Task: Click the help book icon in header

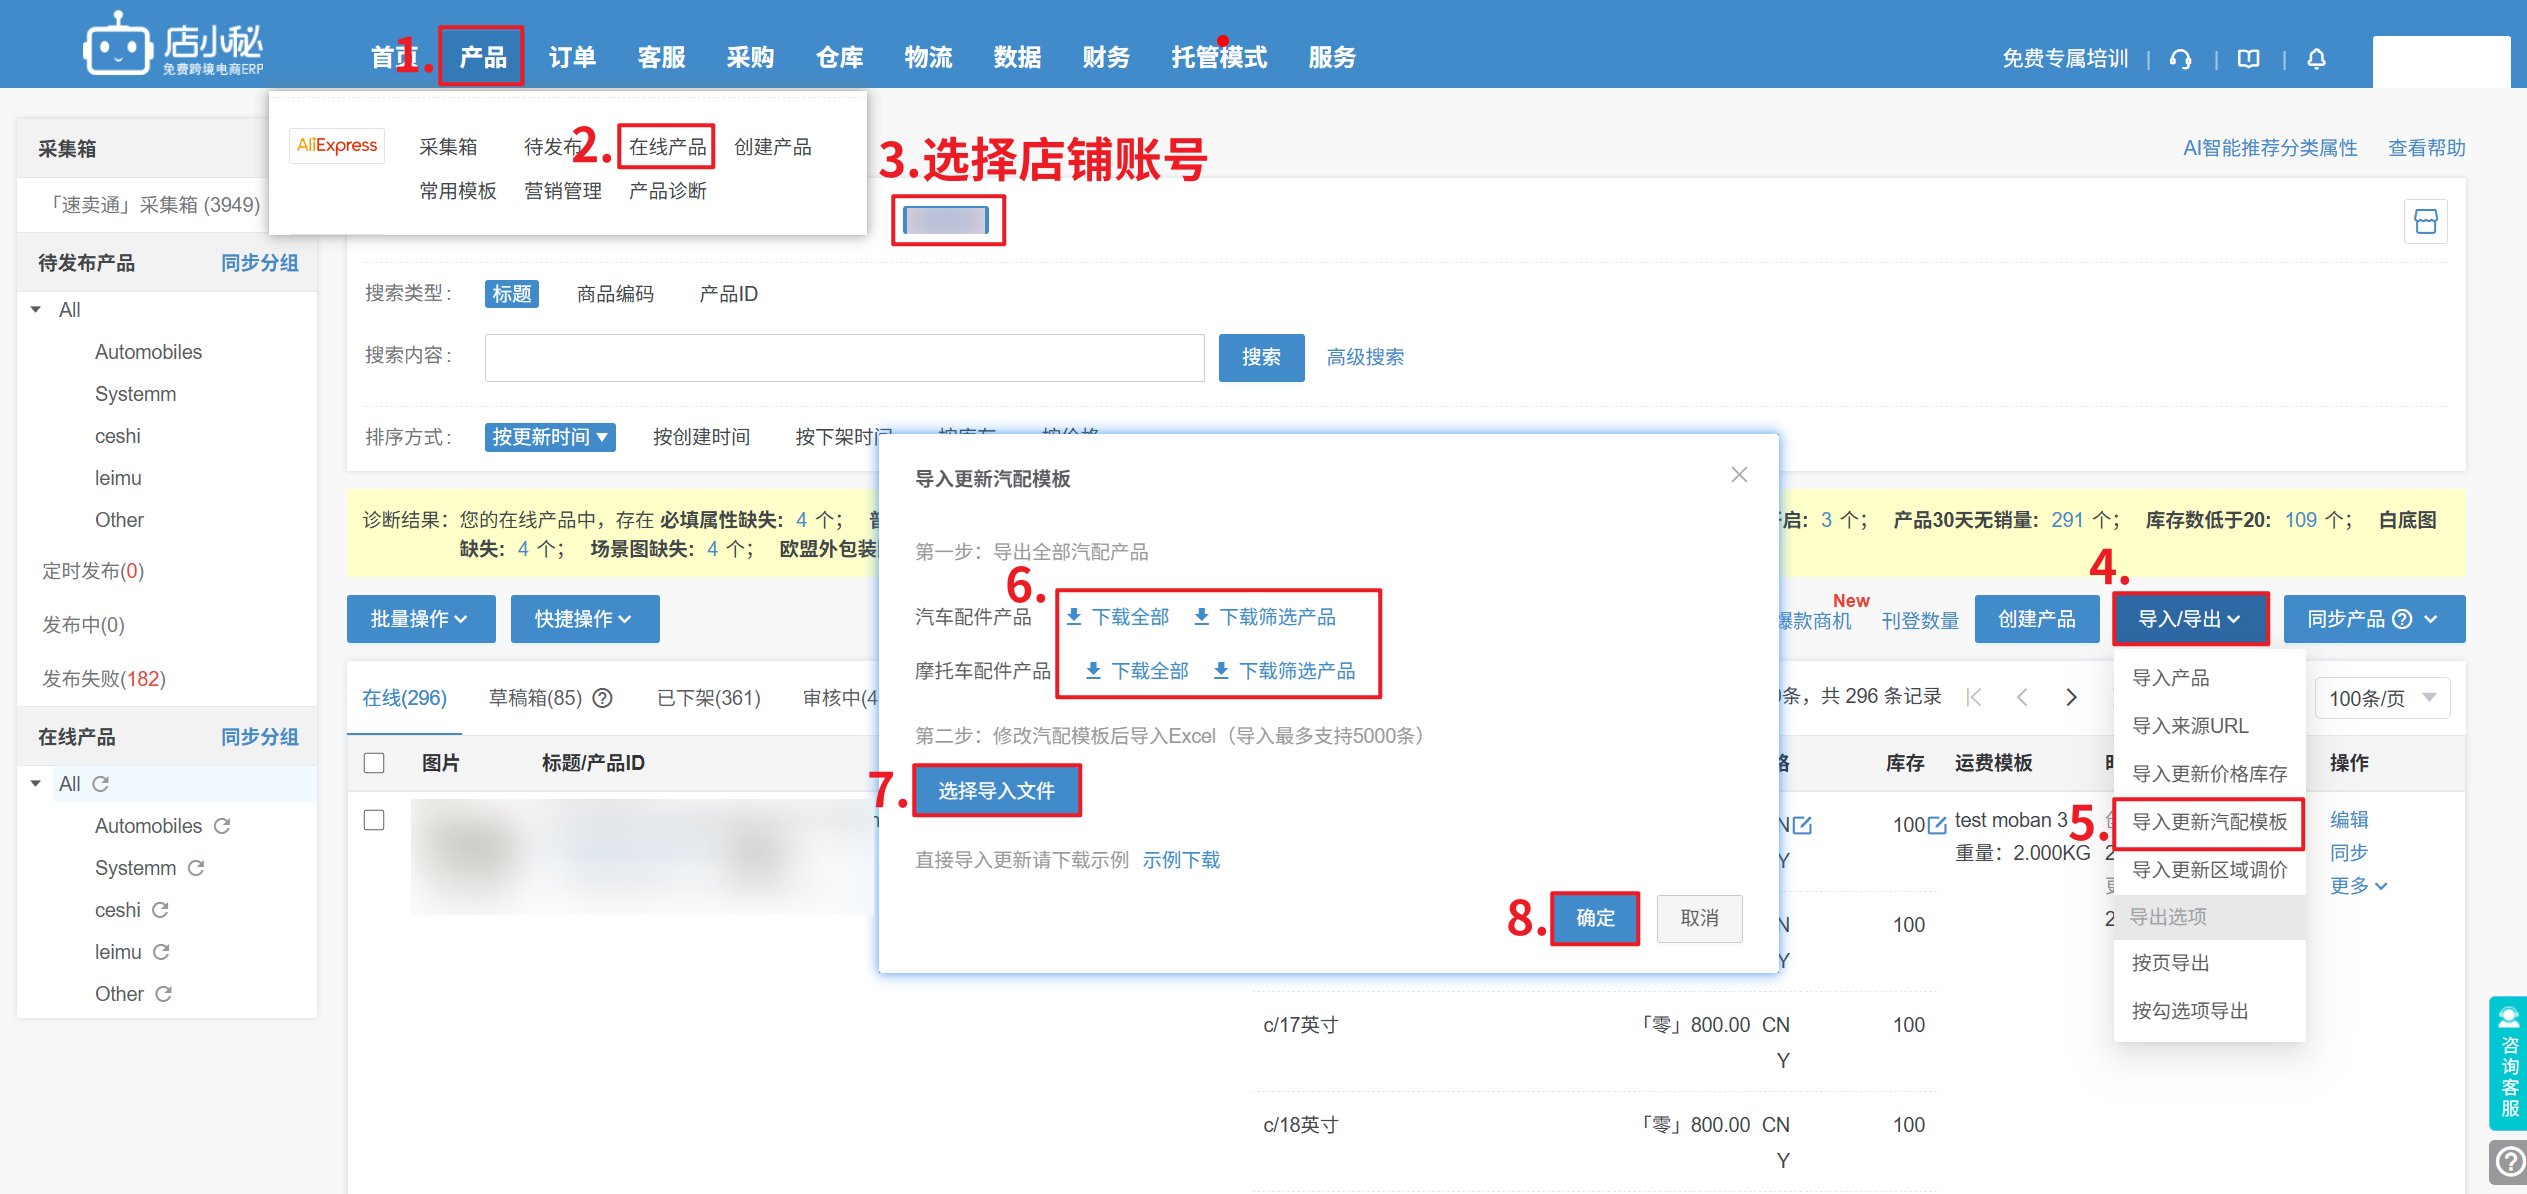Action: click(x=2248, y=59)
